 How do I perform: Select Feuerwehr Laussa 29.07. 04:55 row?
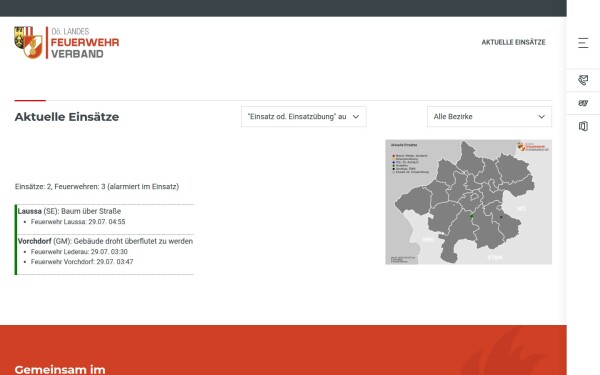click(78, 222)
